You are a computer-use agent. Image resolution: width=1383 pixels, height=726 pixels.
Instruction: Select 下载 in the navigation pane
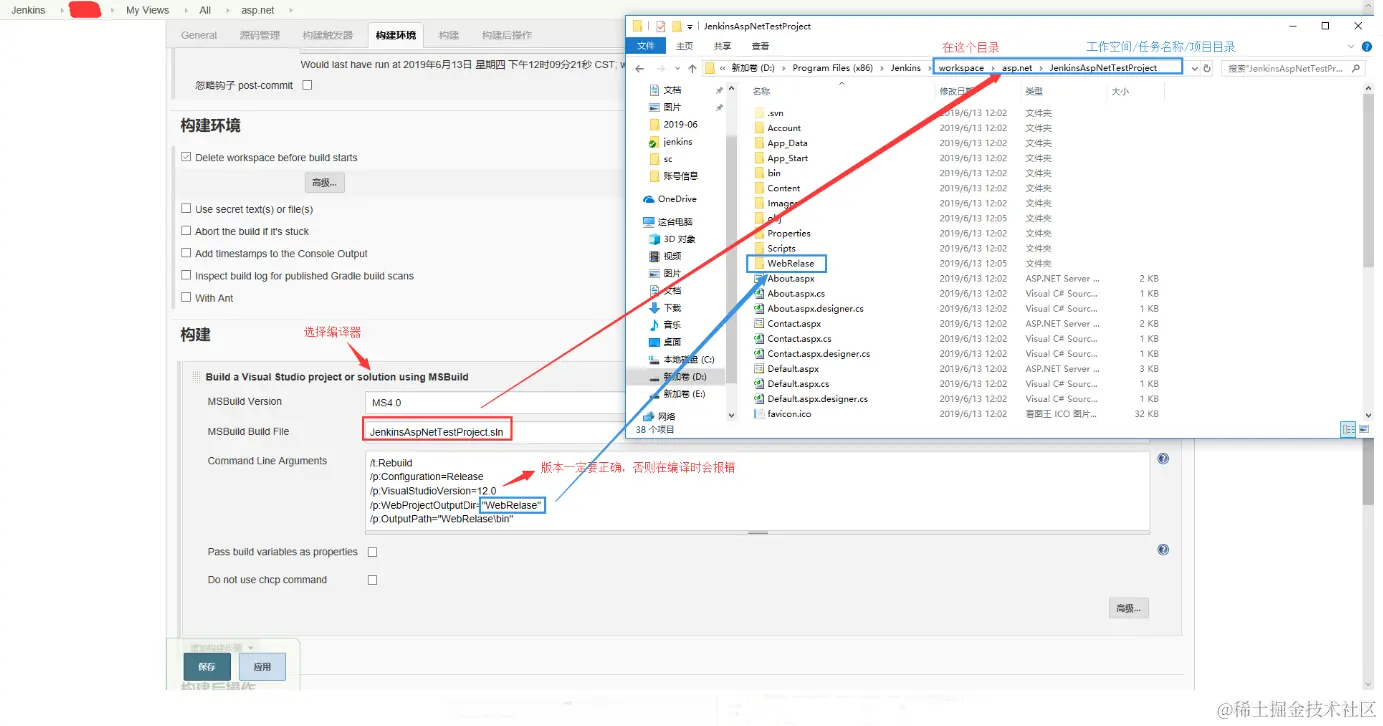pyautogui.click(x=665, y=308)
